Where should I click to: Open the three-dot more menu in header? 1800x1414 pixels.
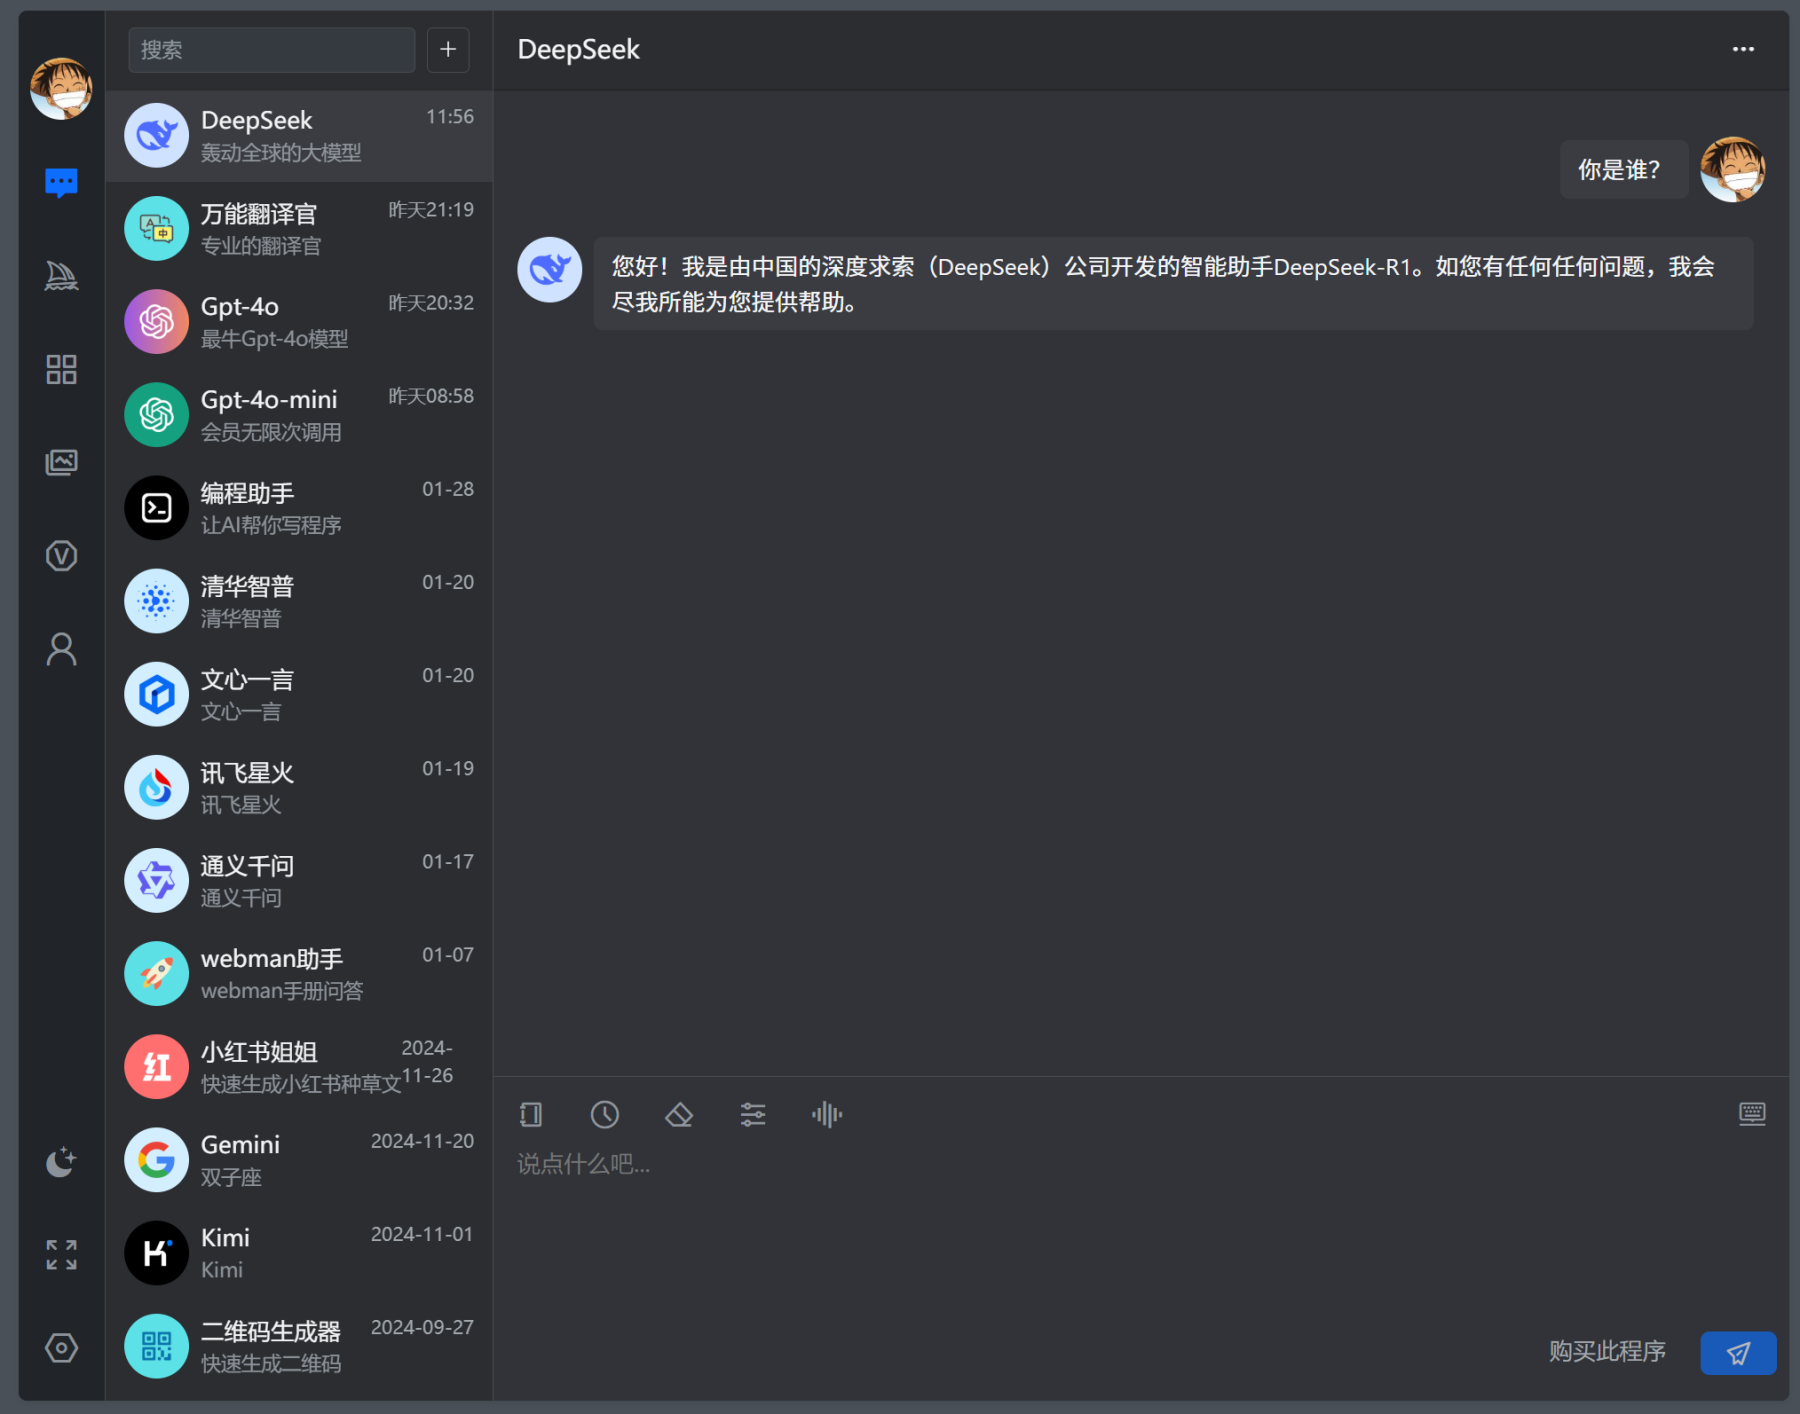(x=1743, y=49)
